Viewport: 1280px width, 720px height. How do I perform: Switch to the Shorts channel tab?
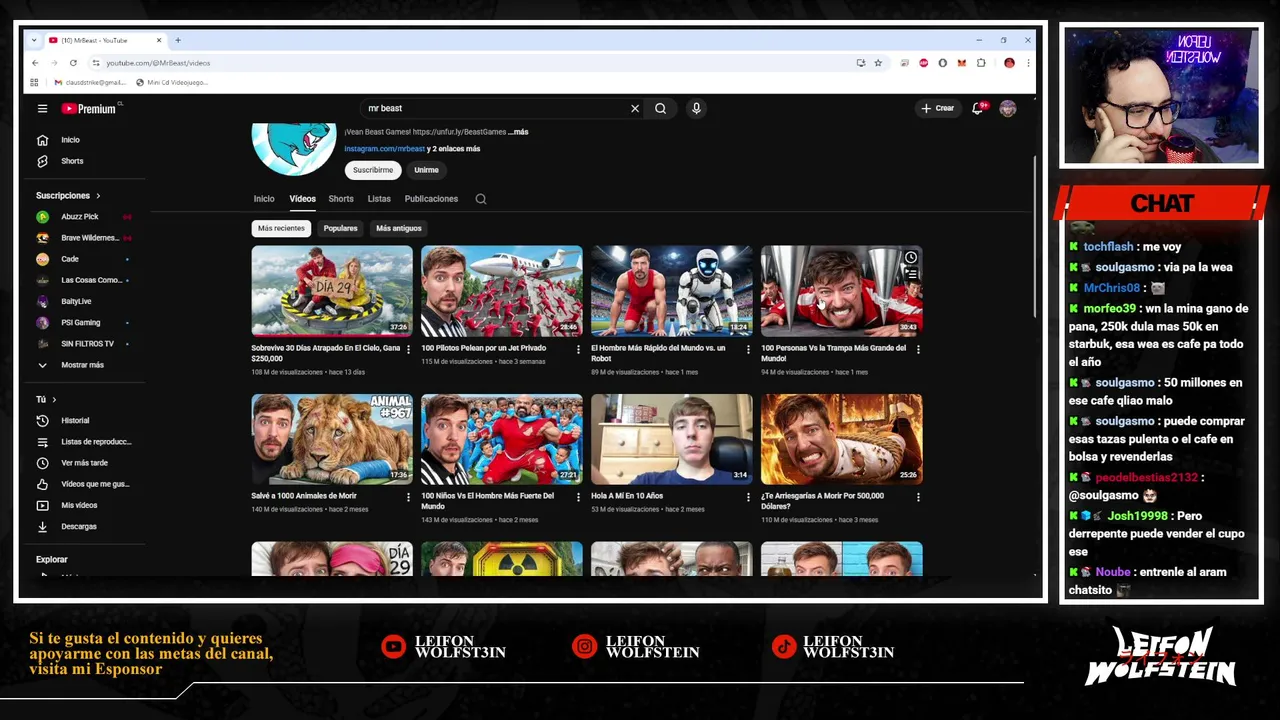341,199
